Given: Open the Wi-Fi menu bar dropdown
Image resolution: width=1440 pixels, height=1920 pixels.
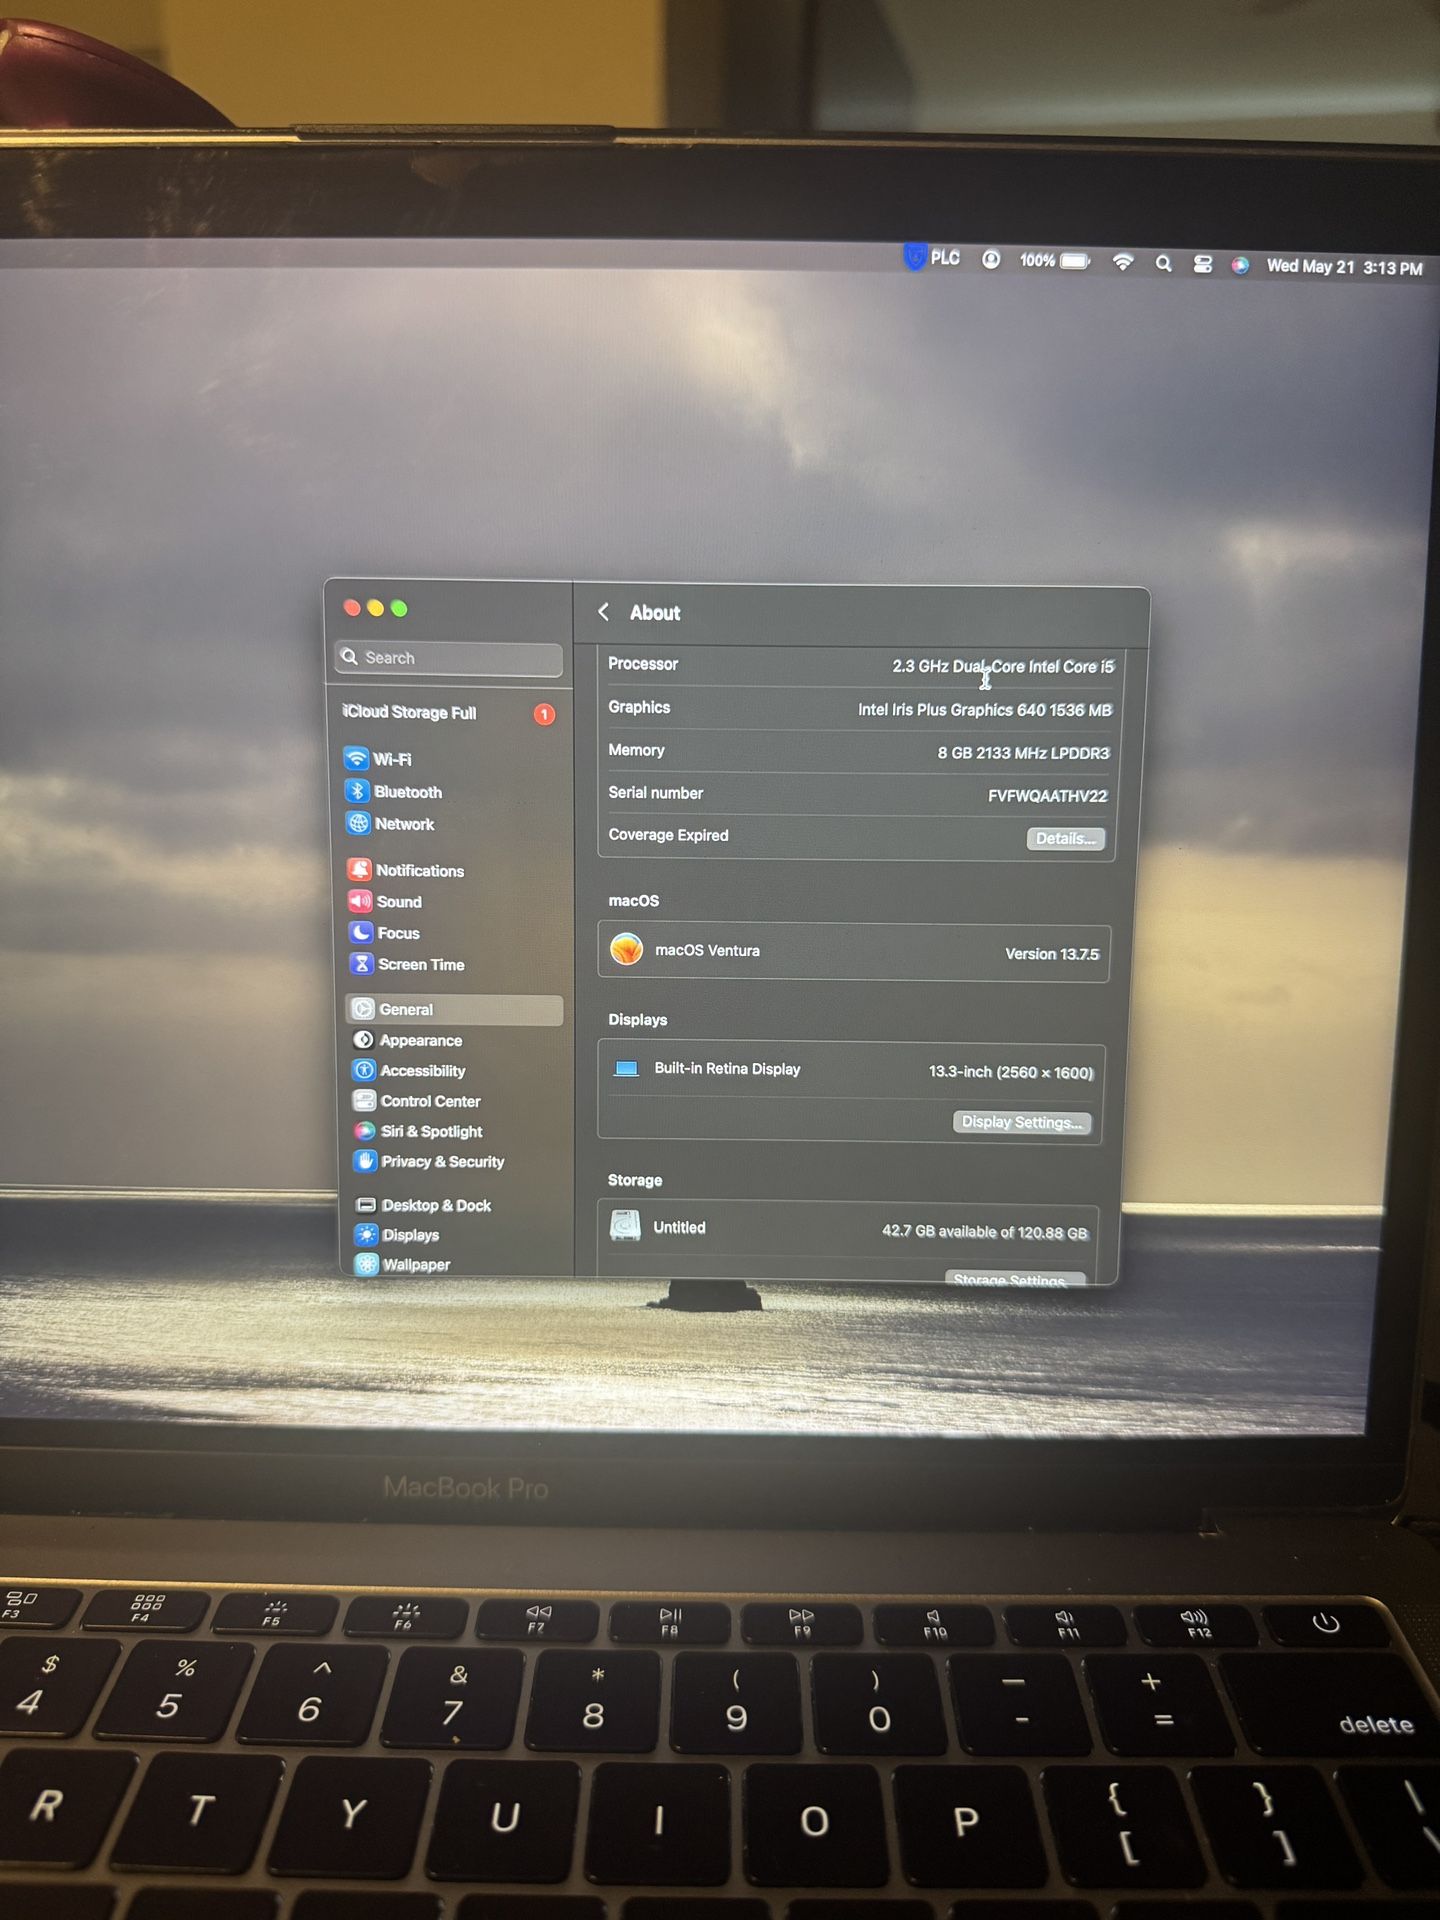Looking at the screenshot, I should 1123,262.
